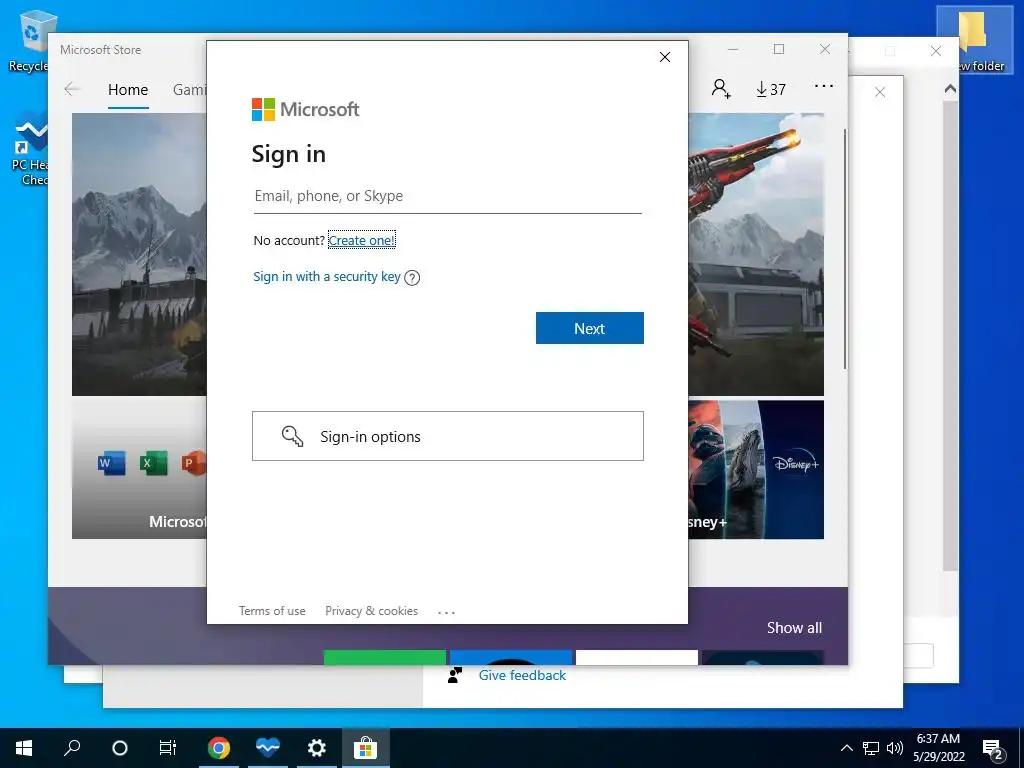Viewport: 1024px width, 768px height.
Task: Open the Microsoft 365 Office tile
Action: tap(139, 470)
